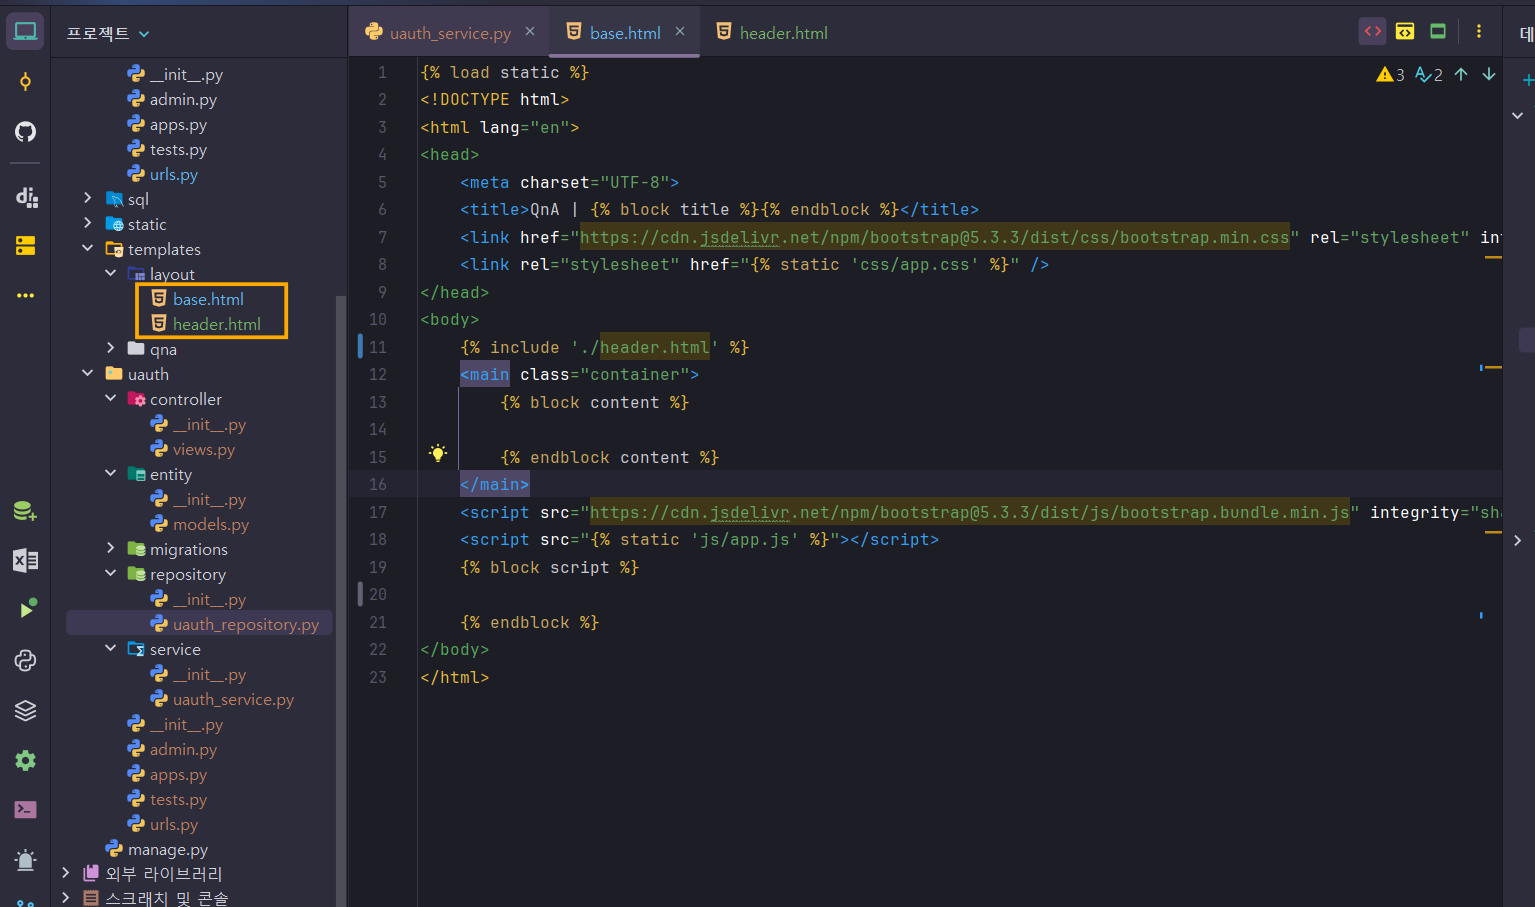Open the Run tool window with green dot
Viewport: 1535px width, 907px height.
[x=27, y=608]
